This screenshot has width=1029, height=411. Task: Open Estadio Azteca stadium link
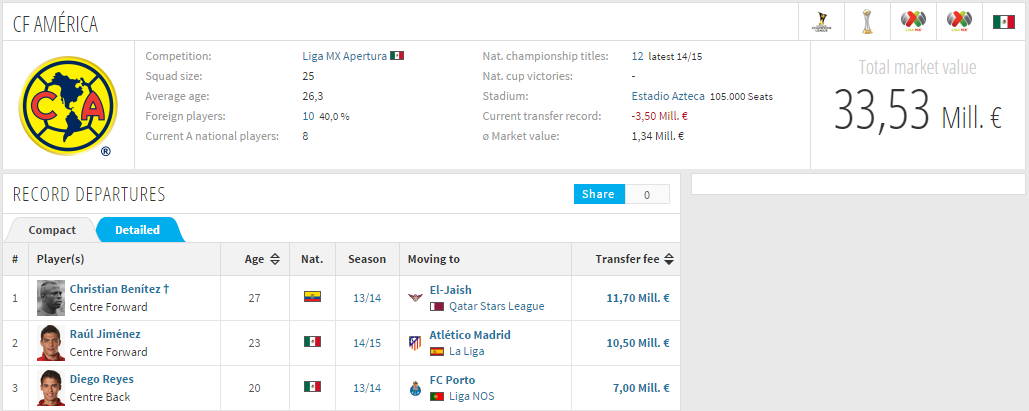click(668, 97)
